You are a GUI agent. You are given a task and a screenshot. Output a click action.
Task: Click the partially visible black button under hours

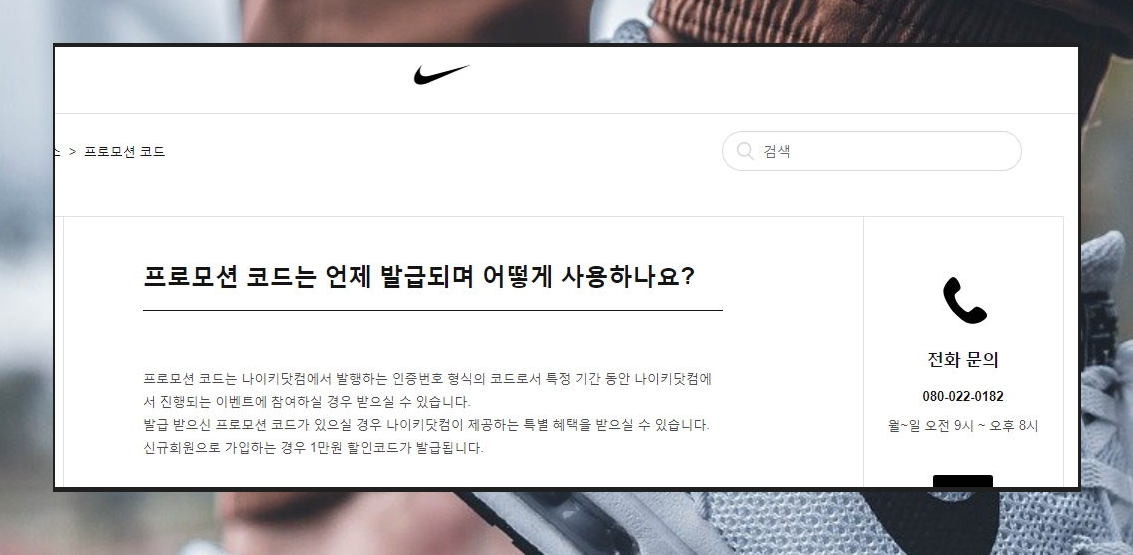(962, 481)
